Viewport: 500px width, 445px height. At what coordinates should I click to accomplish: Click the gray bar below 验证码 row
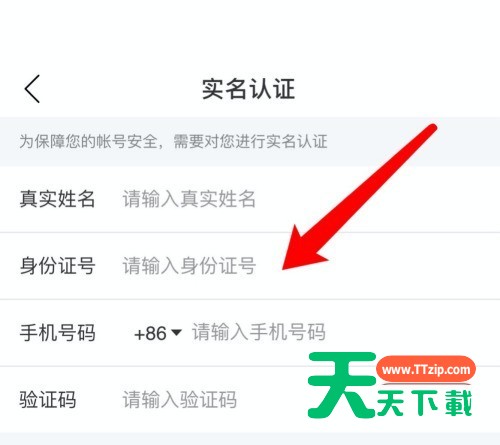coord(250,439)
